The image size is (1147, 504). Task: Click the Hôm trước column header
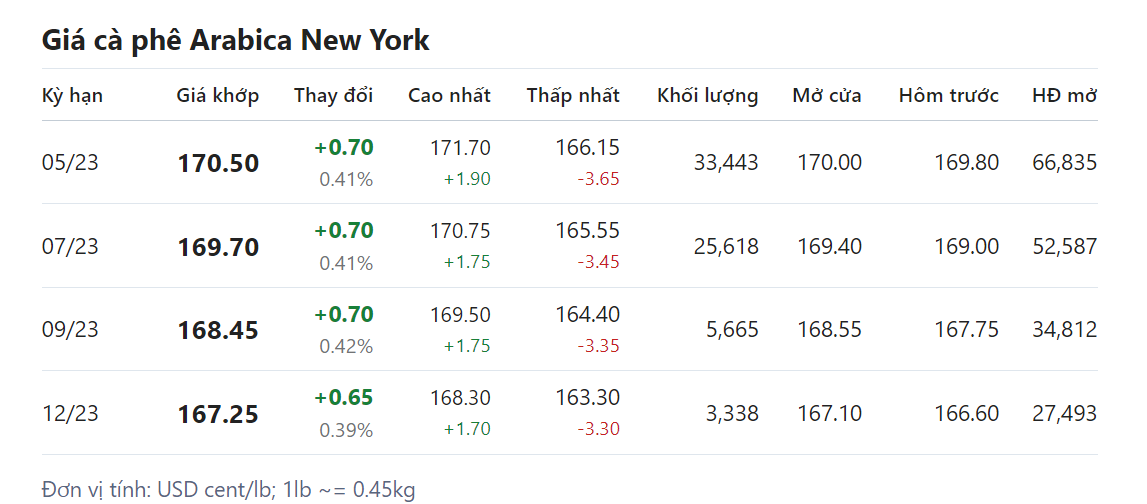click(948, 96)
